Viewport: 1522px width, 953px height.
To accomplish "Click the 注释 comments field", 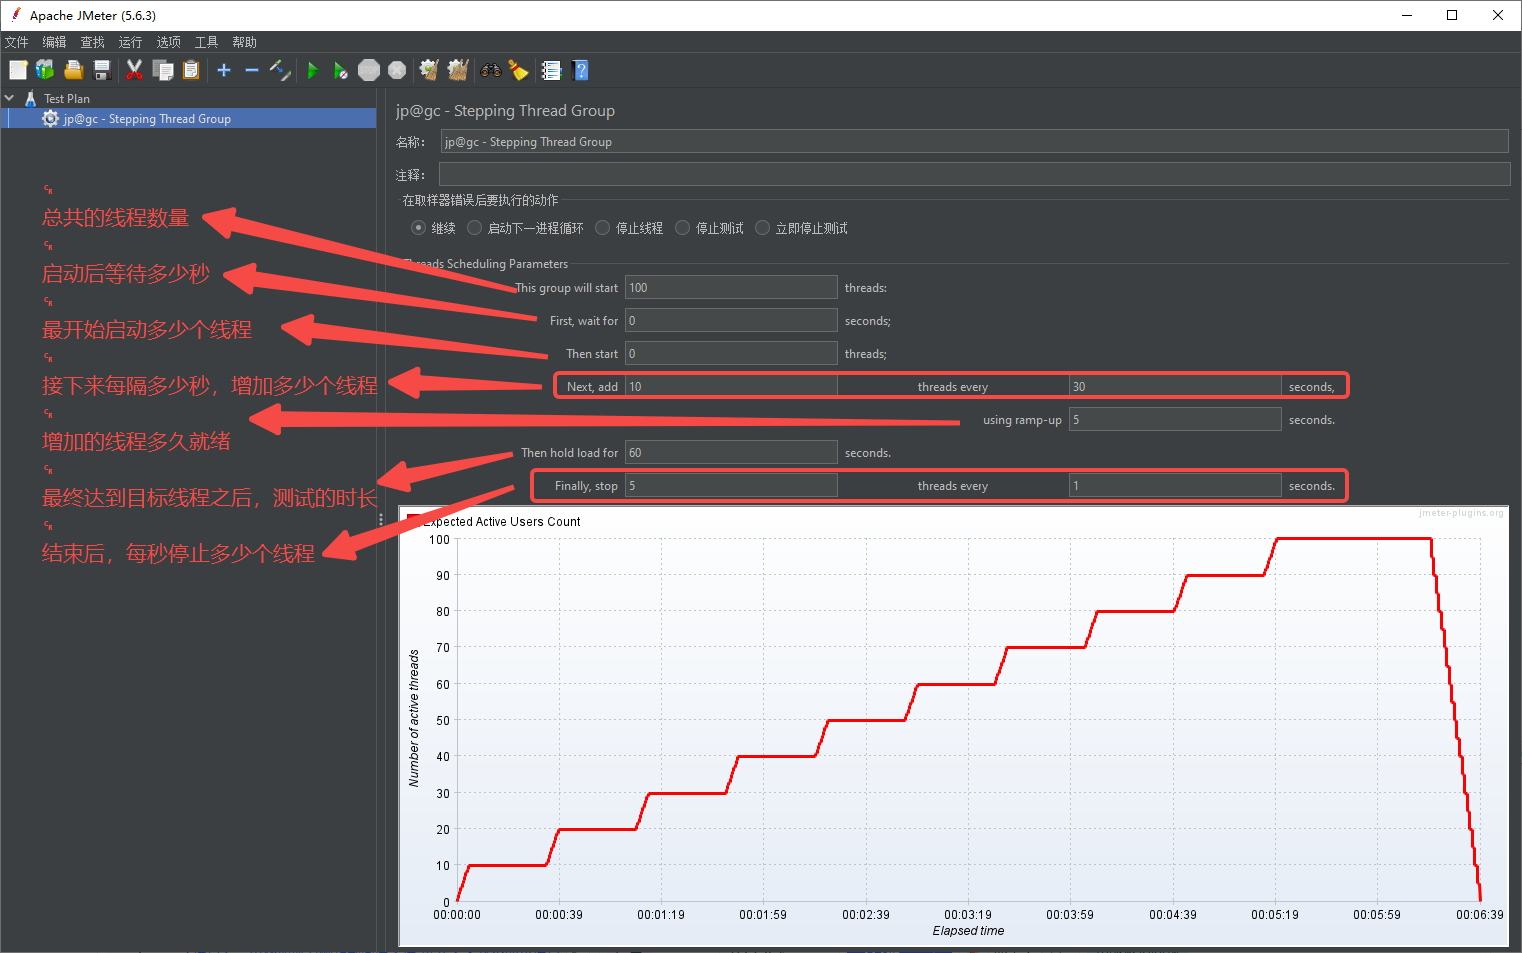I will tap(974, 174).
